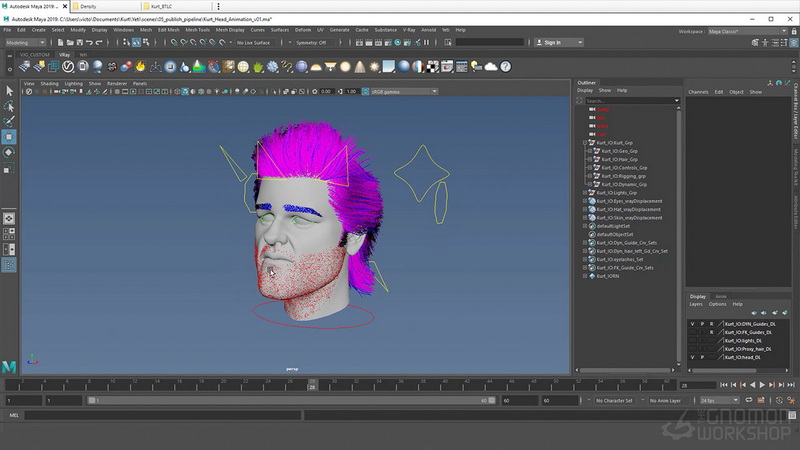Click the Outliner vertical scrollbar
The image size is (800, 450).
point(679,235)
